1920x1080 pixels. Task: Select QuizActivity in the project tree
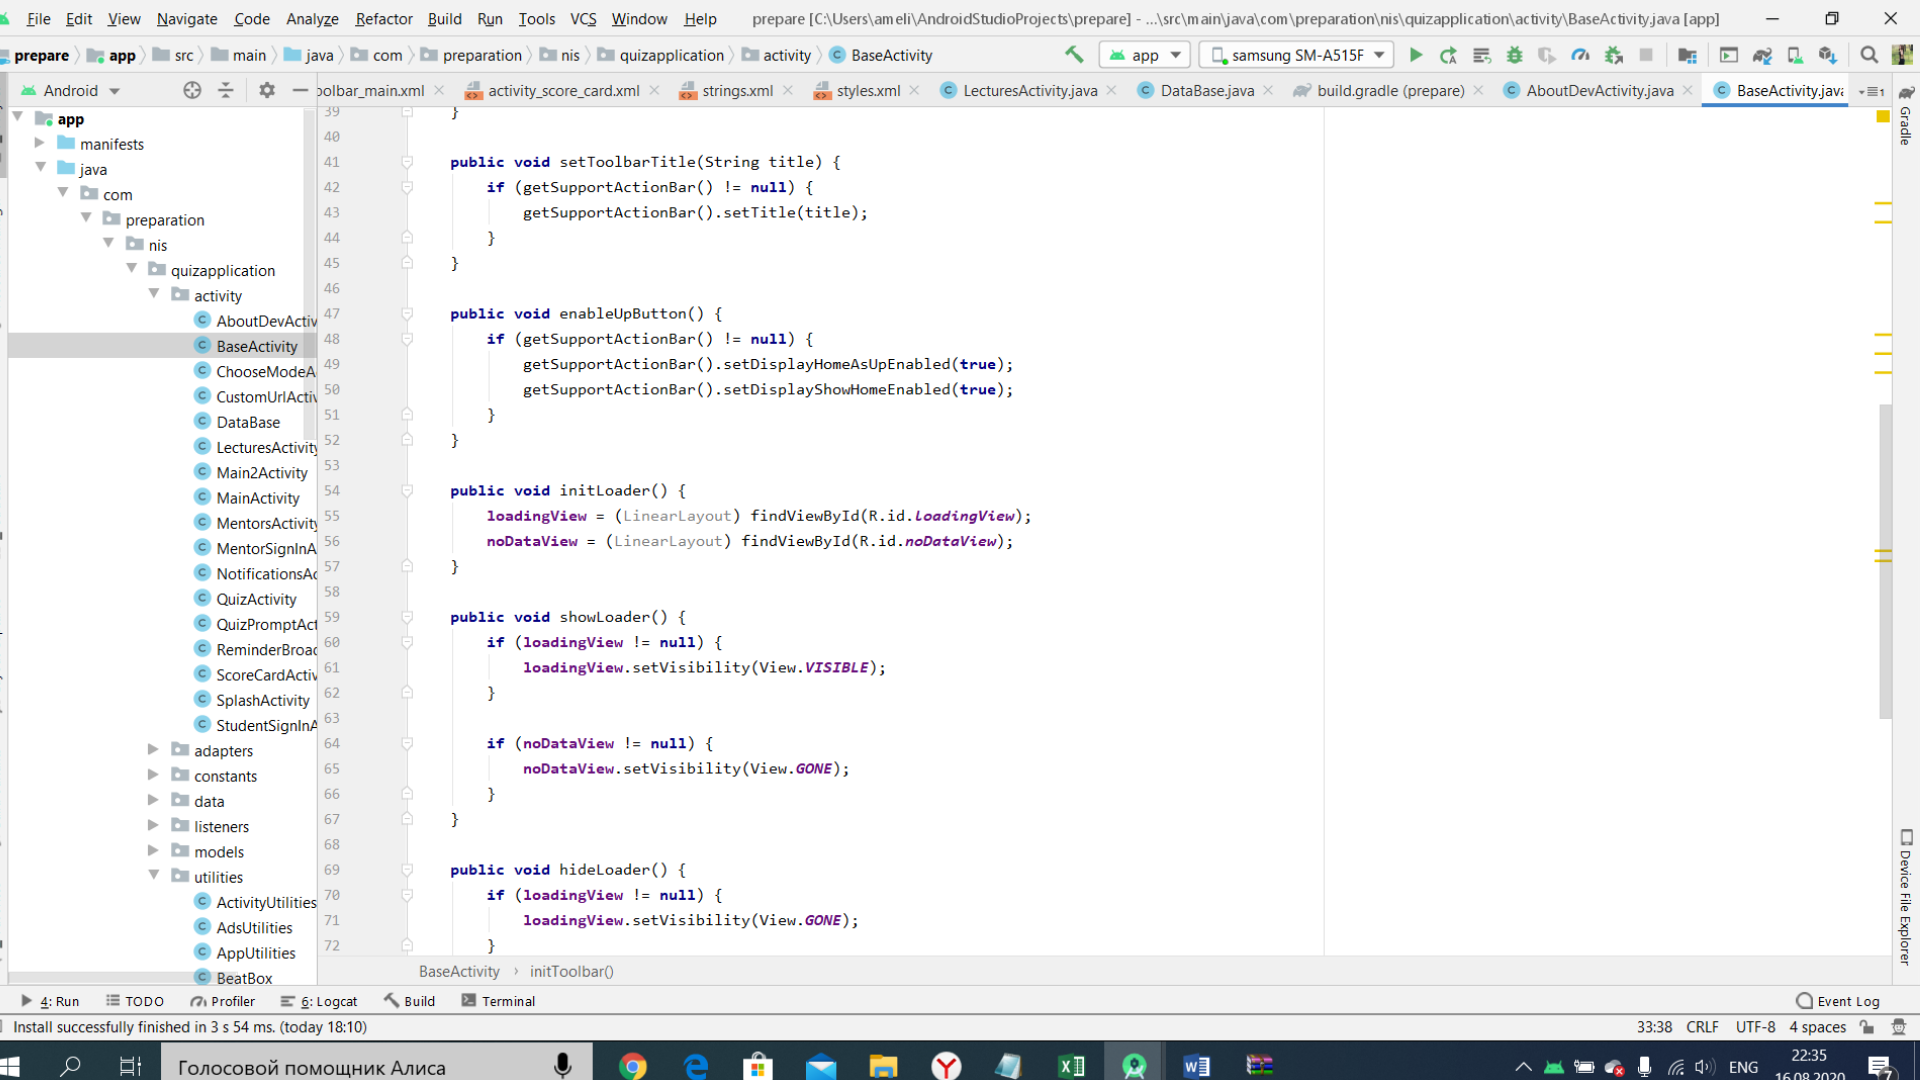[x=256, y=599]
